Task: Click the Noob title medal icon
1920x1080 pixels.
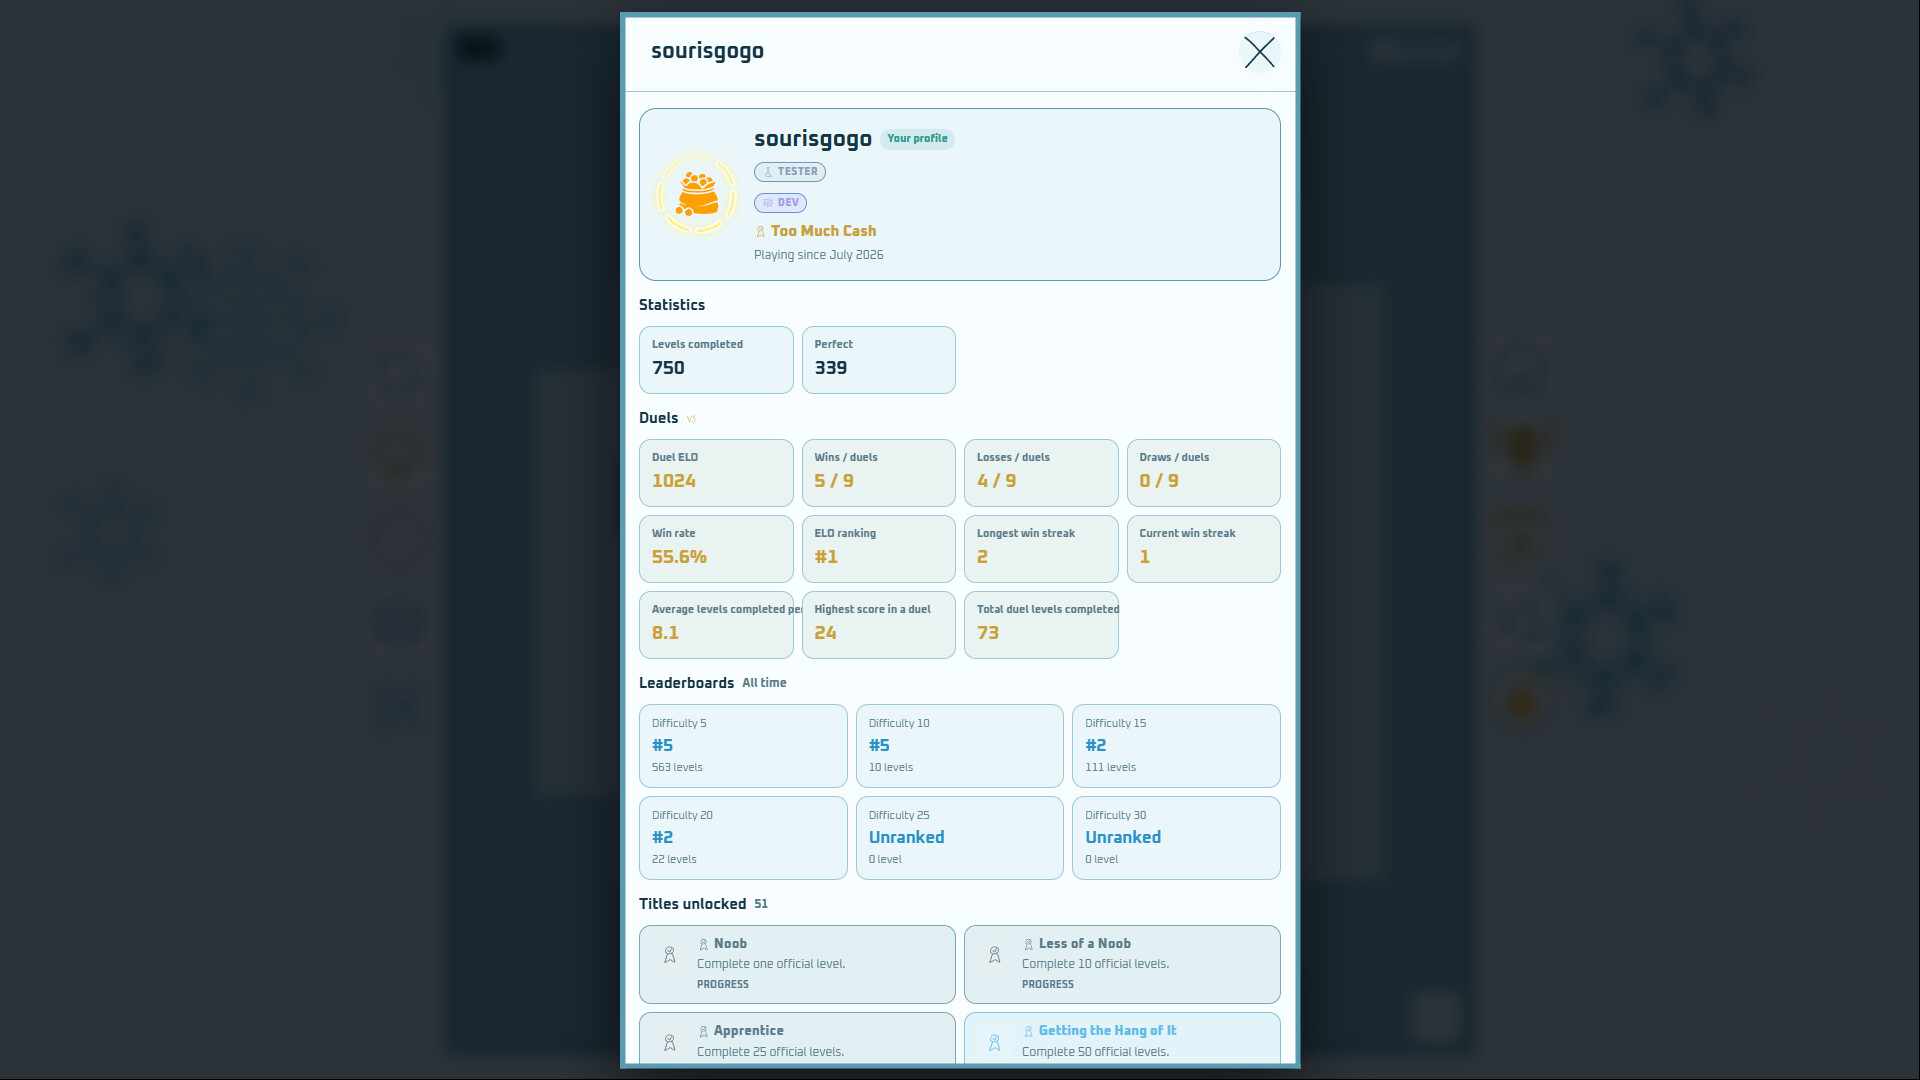Action: 670,955
